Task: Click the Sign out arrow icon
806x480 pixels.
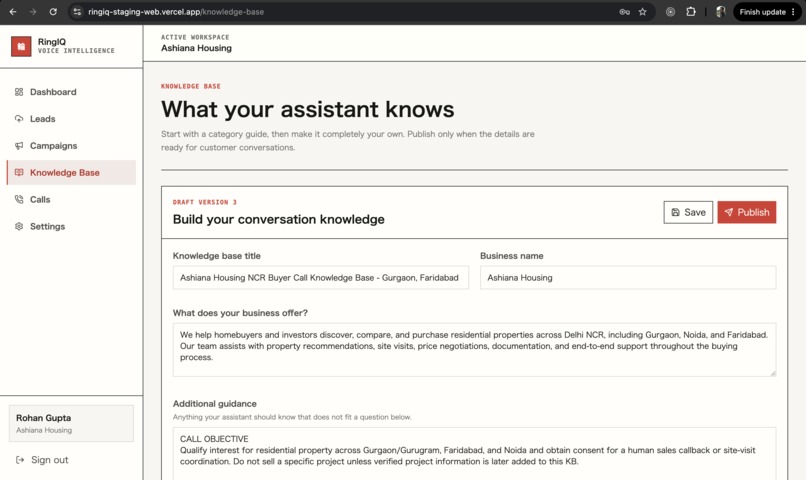Action: (x=20, y=460)
